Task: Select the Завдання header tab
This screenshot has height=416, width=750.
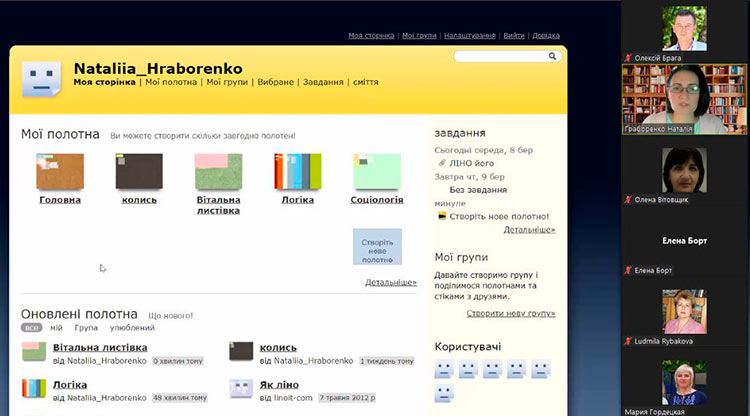Action: point(323,82)
